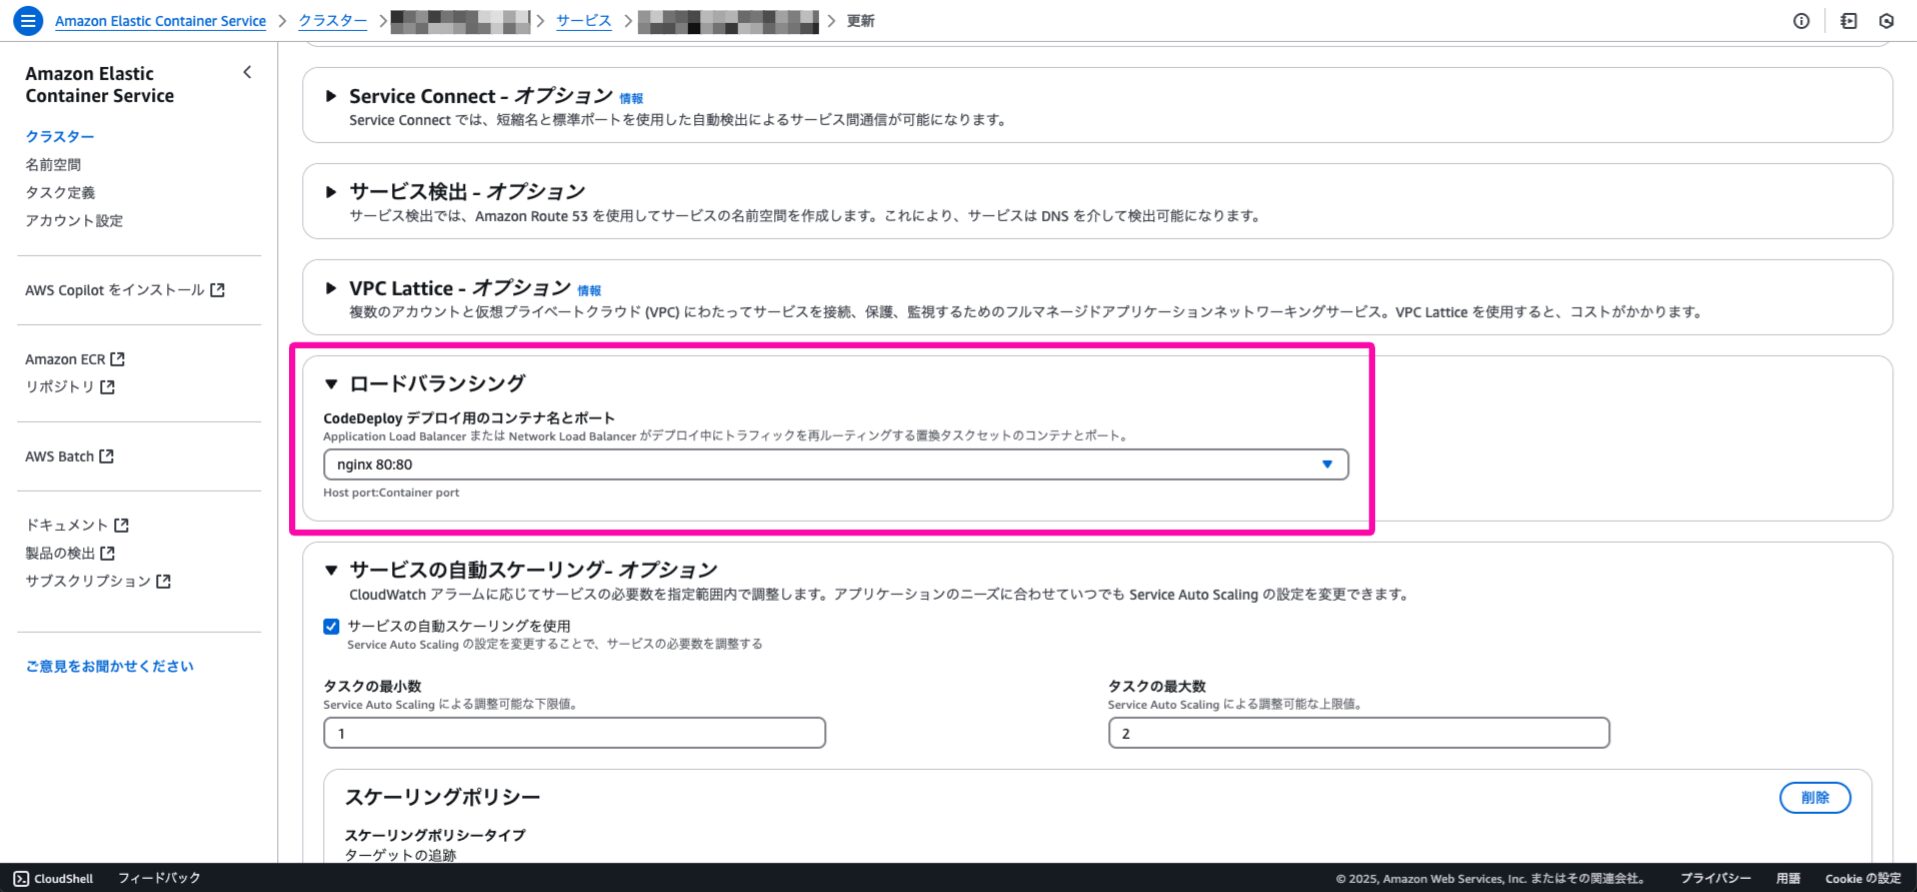Open ドキュメント link in sidebar
Screen dimensions: 1917x892
click(77, 525)
